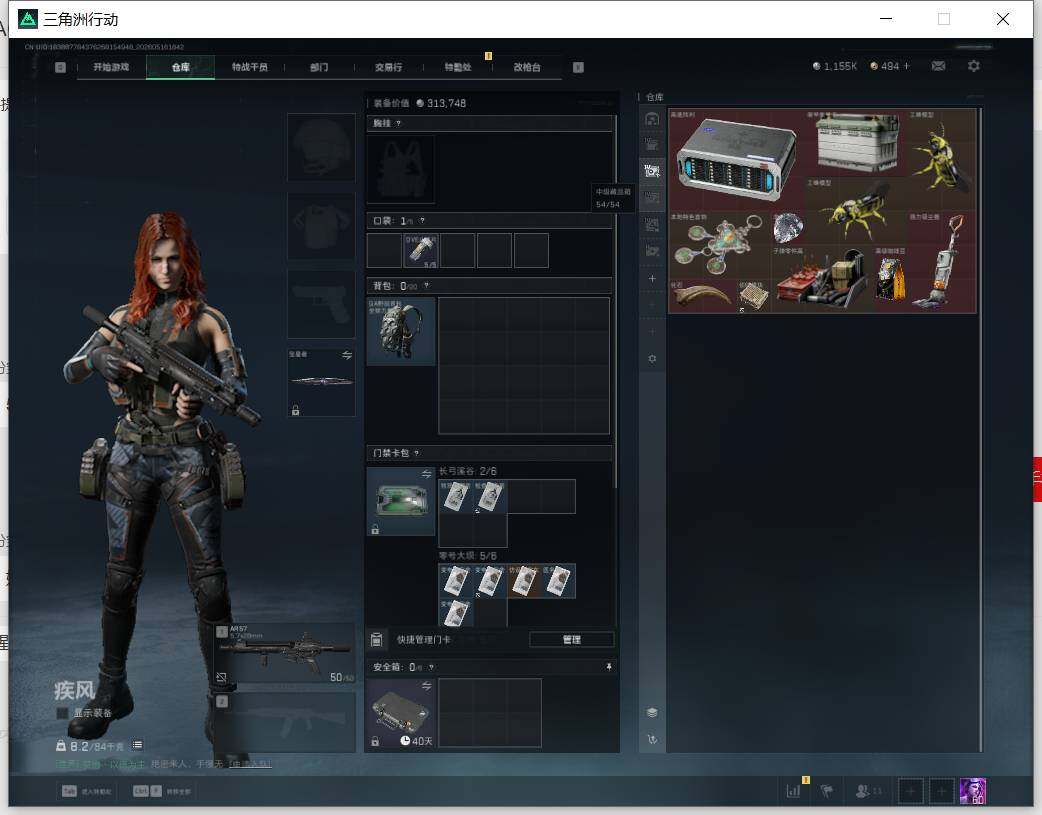Select the vacuum cleaner item in warehouse
The width and height of the screenshot is (1042, 815).
click(x=942, y=262)
